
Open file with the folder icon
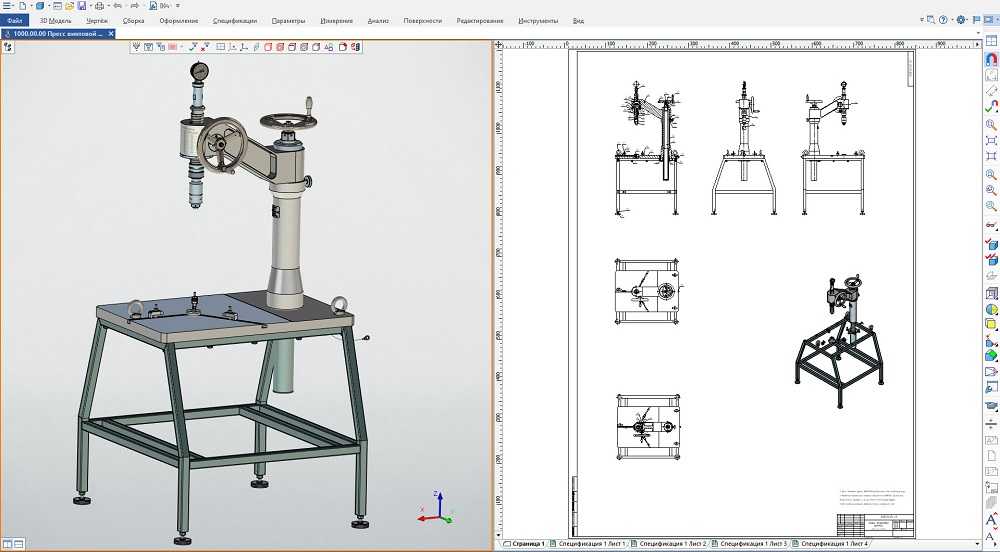(x=70, y=6)
